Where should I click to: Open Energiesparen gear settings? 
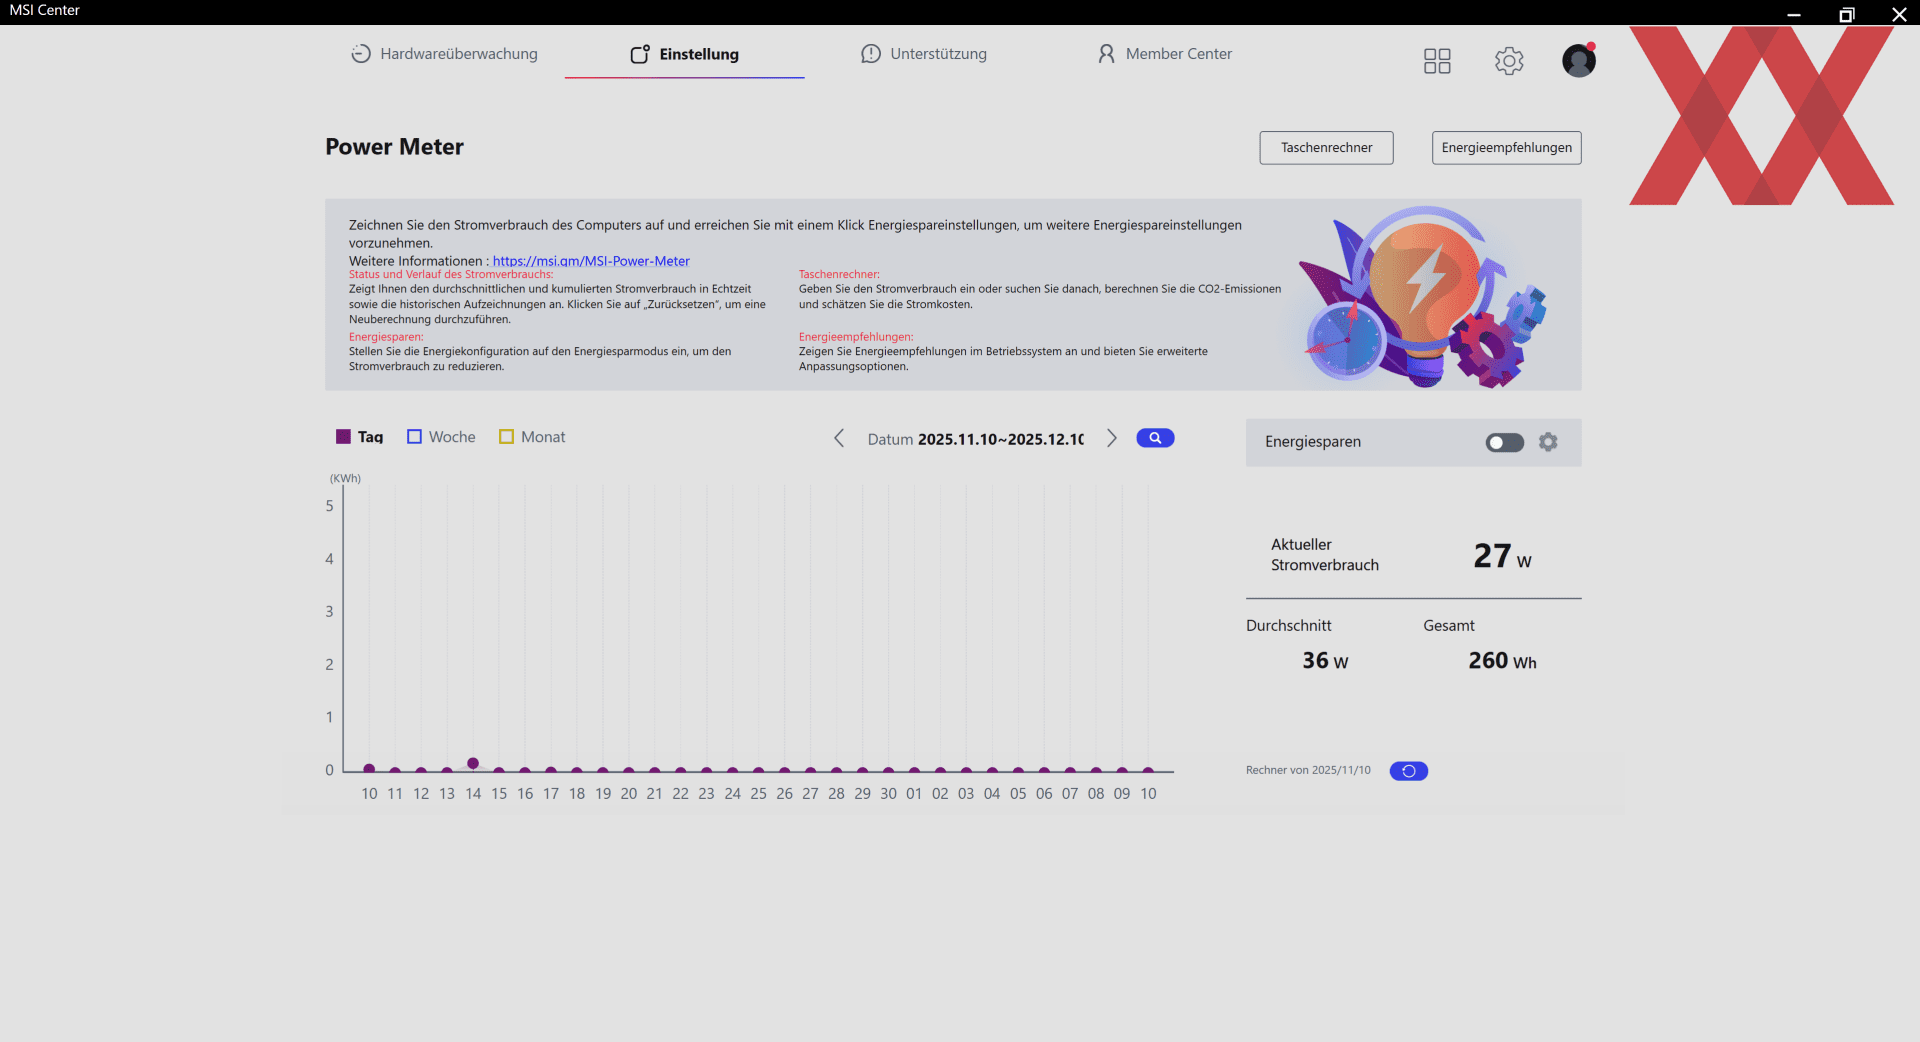pos(1548,442)
